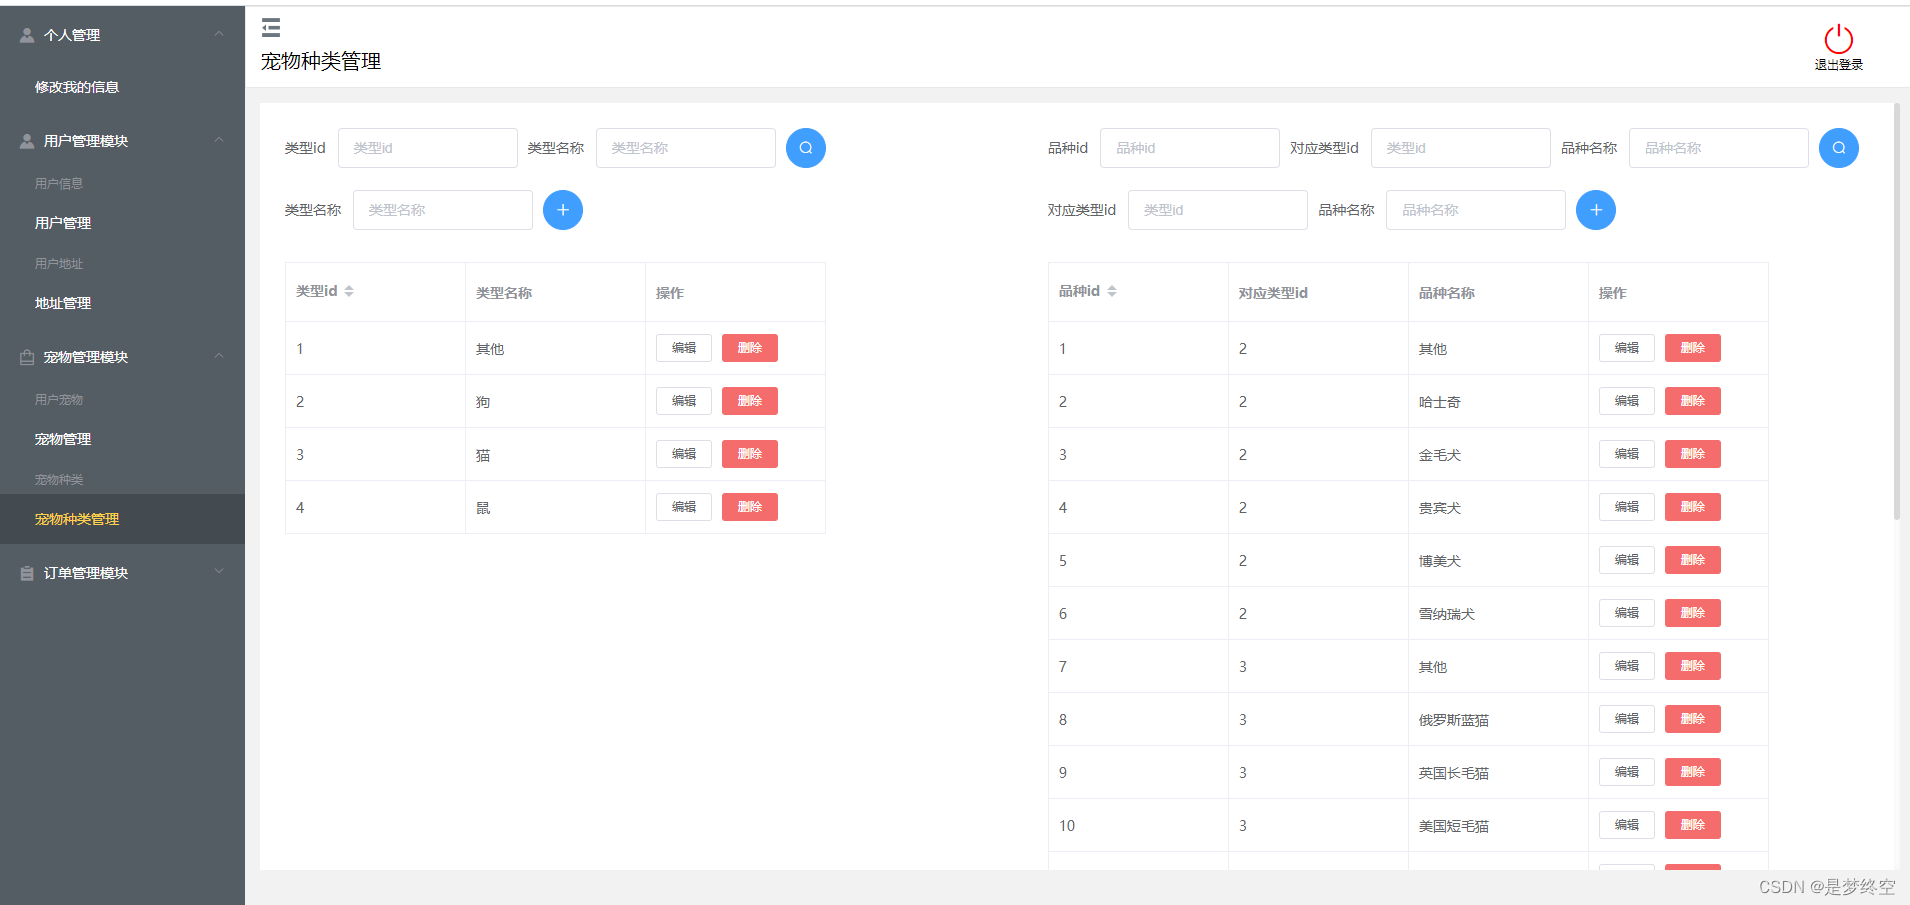This screenshot has width=1910, height=905.
Task: Click the 个人管理 person icon
Action: (x=27, y=35)
